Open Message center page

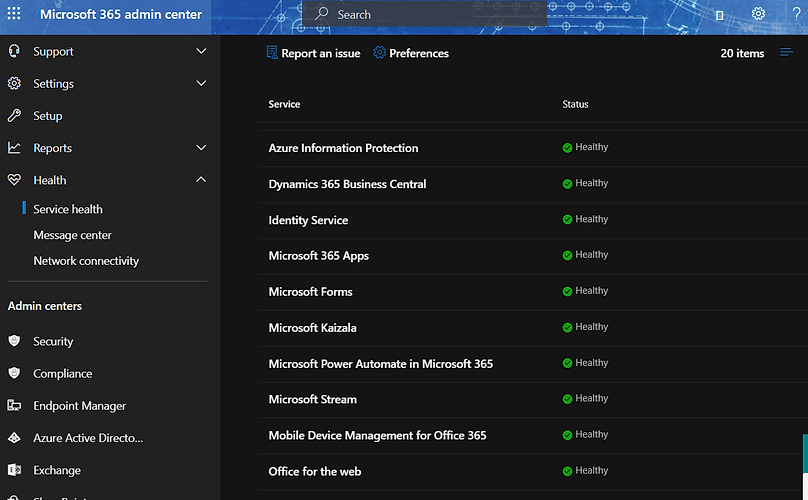72,235
